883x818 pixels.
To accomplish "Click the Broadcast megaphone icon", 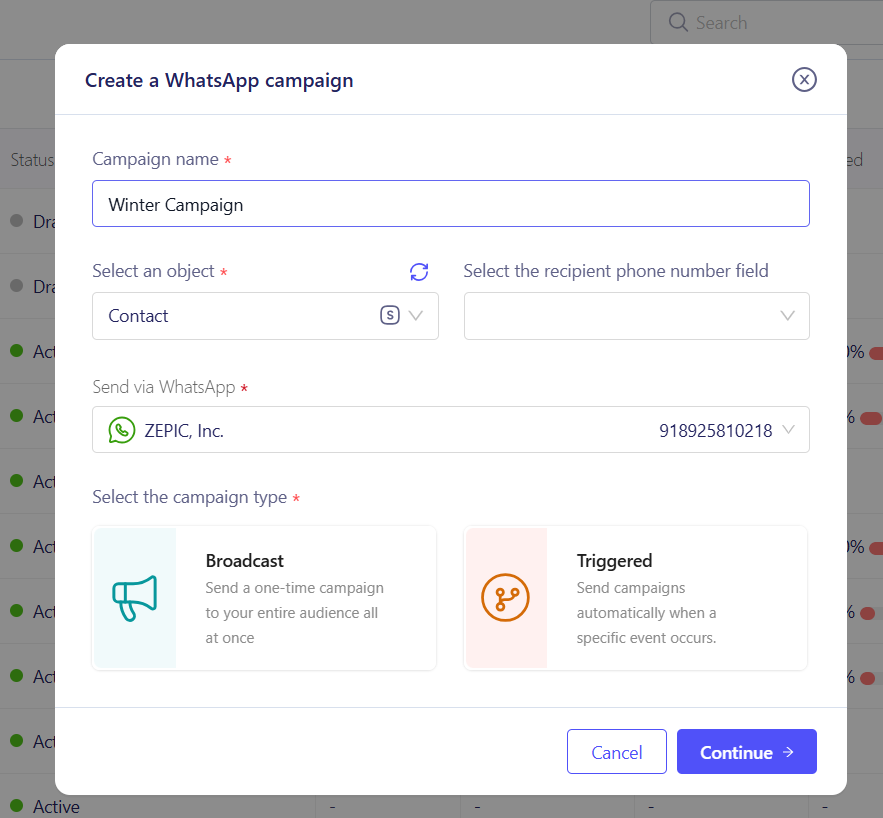I will [x=135, y=598].
